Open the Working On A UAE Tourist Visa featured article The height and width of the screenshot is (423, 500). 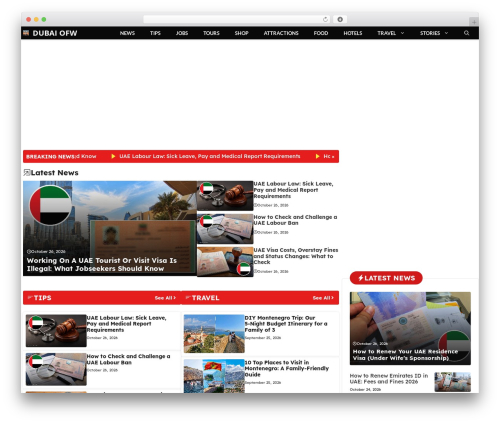pyautogui.click(x=102, y=265)
